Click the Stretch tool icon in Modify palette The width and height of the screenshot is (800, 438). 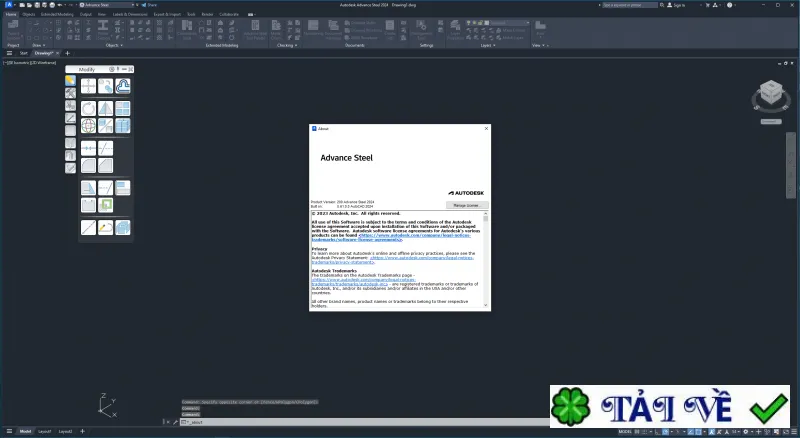[88, 188]
